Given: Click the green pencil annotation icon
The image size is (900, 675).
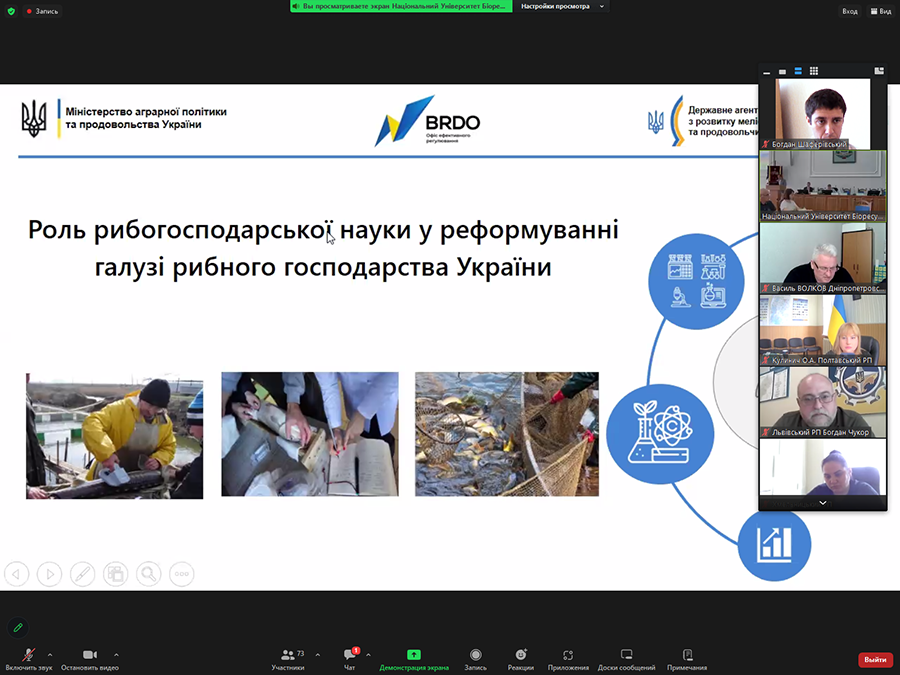Looking at the screenshot, I should [18, 627].
